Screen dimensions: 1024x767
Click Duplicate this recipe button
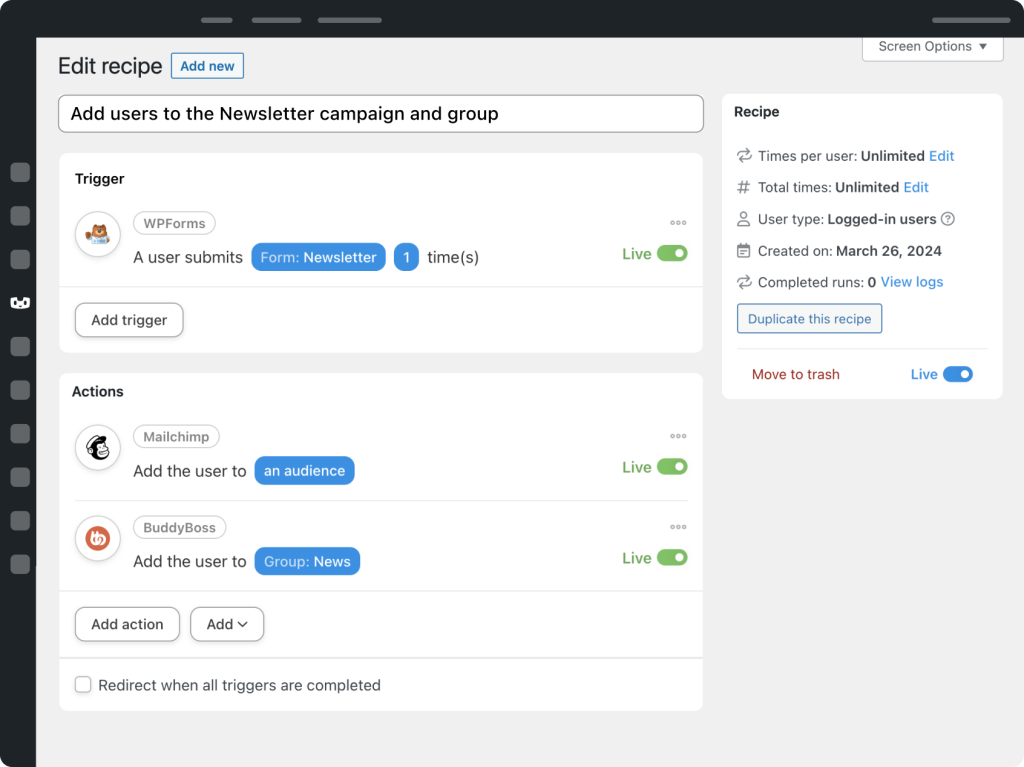tap(809, 319)
